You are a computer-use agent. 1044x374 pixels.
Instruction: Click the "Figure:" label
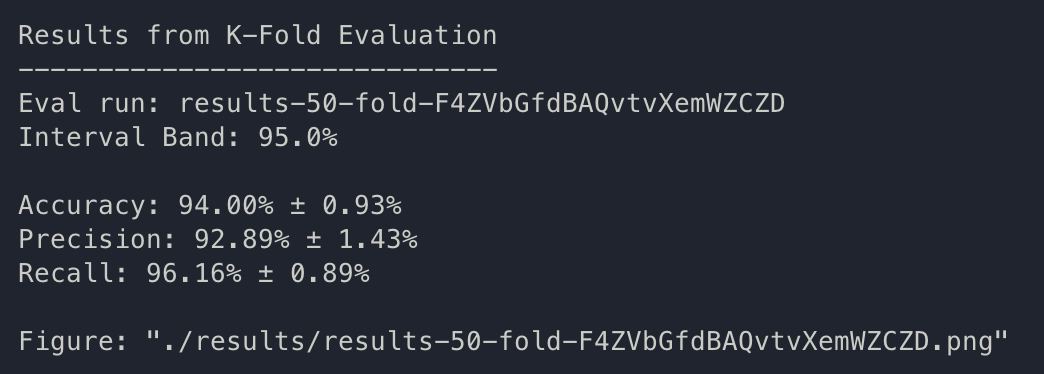[75, 341]
